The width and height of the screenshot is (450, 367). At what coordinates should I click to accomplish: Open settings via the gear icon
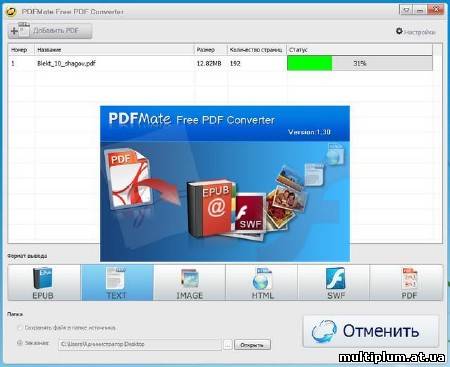pos(399,31)
